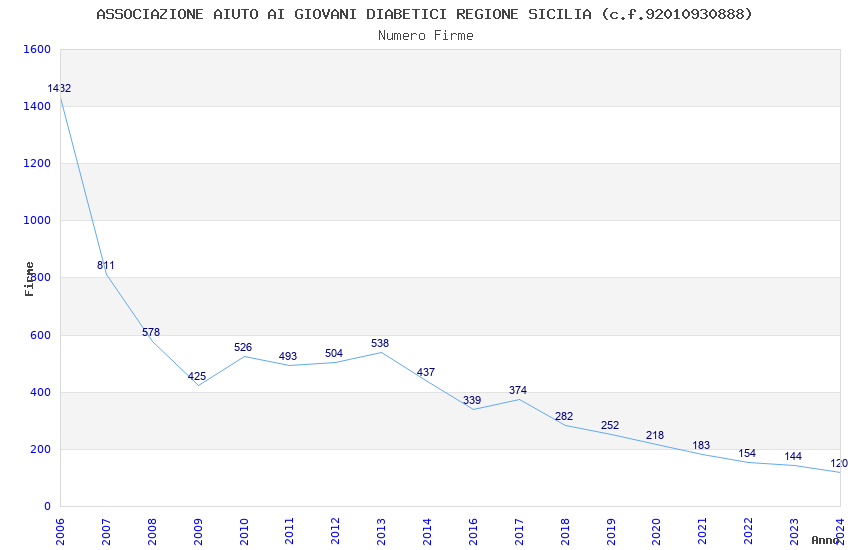Click the y-axis value 600
850x550 pixels.
click(40, 335)
